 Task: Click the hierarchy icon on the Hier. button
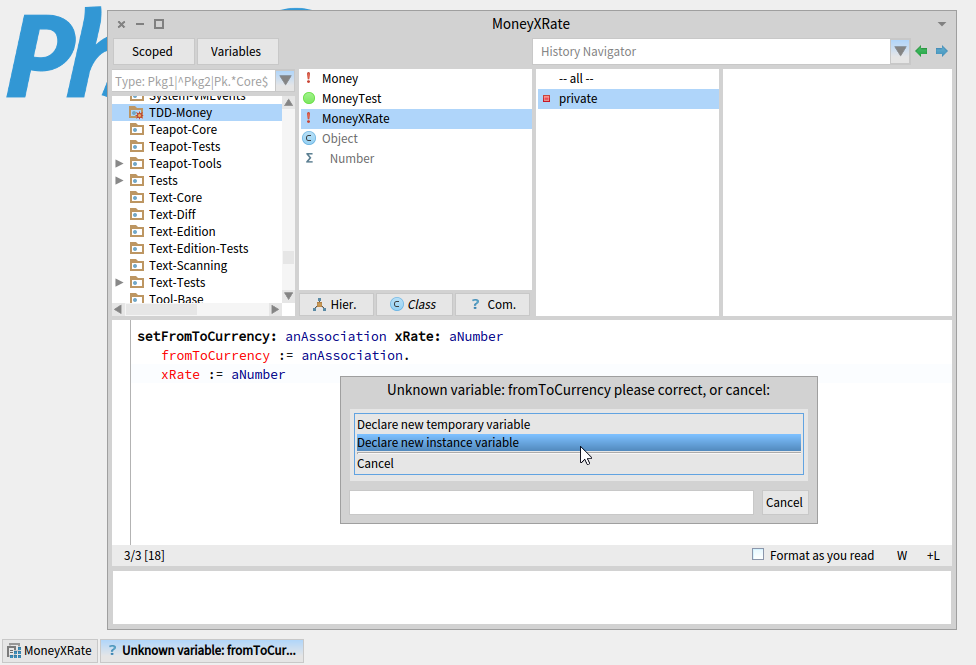click(319, 304)
